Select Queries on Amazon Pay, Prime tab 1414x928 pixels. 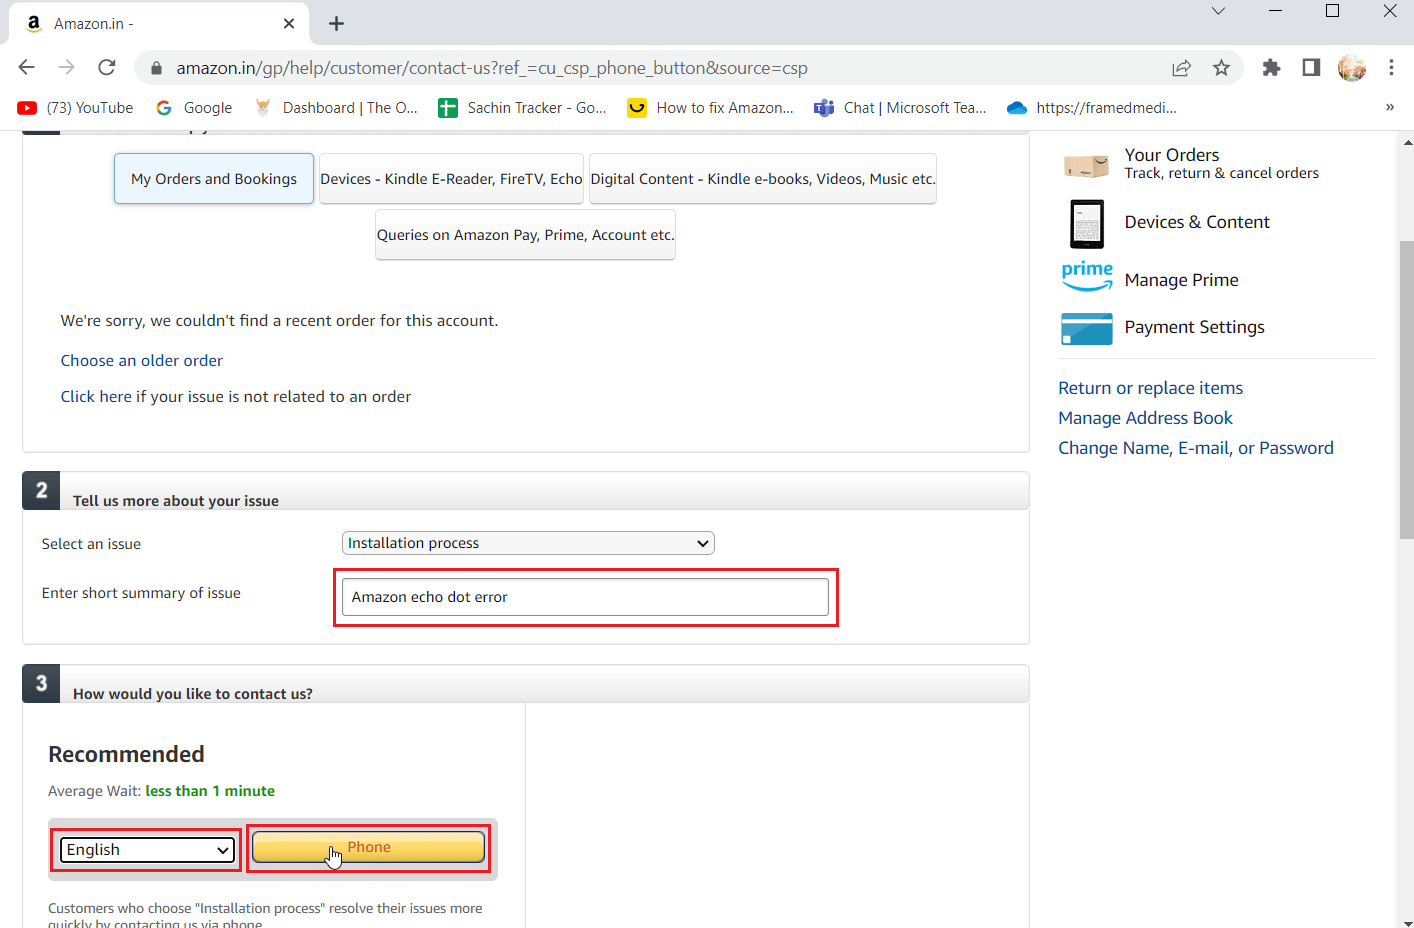tap(525, 235)
